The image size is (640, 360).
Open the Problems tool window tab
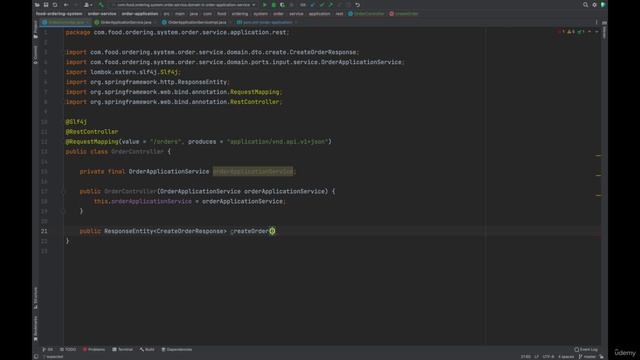pyautogui.click(x=94, y=349)
